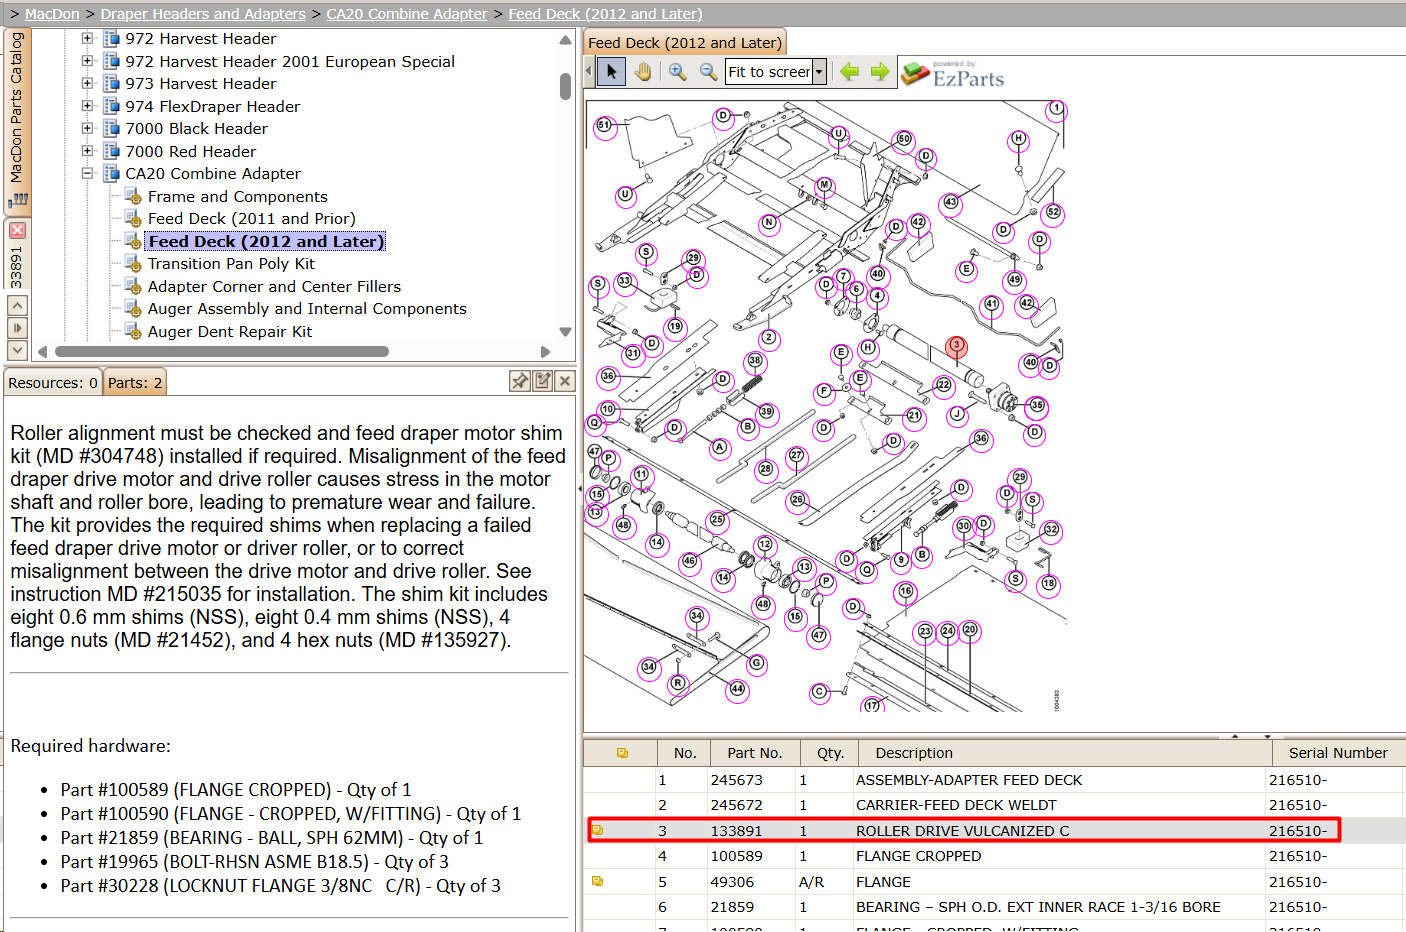Go to next page green arrow

[880, 72]
